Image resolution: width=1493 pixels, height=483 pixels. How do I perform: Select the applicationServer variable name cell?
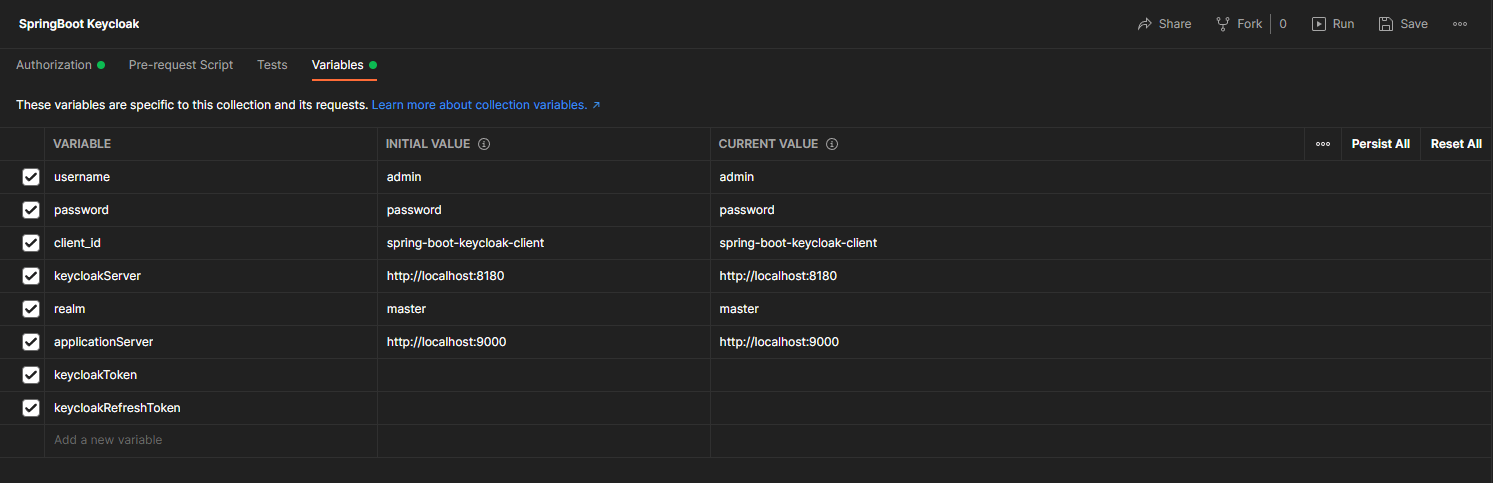[x=211, y=342]
